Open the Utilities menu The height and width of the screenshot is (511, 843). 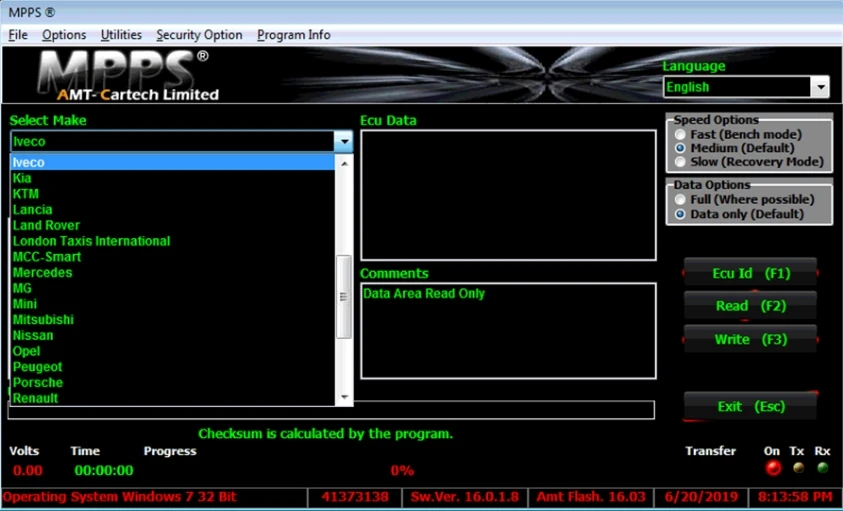(x=121, y=35)
